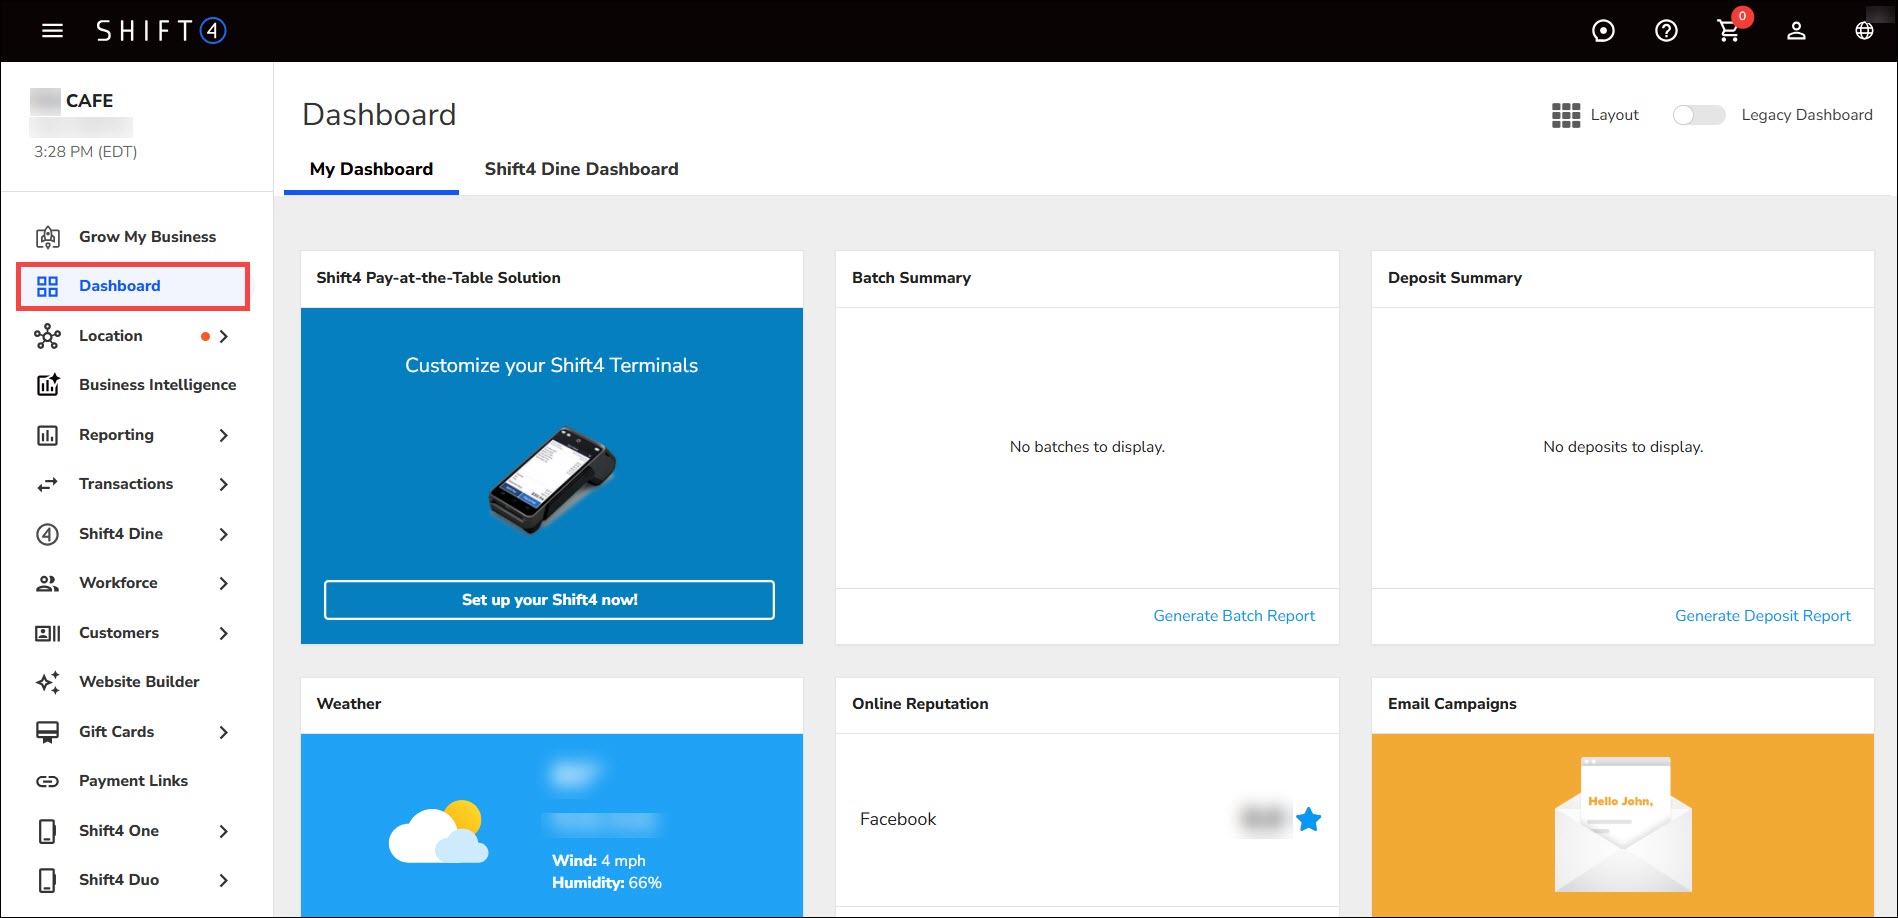Screen dimensions: 1898x918
Task: Open the circular target icon in the header
Action: (1603, 31)
